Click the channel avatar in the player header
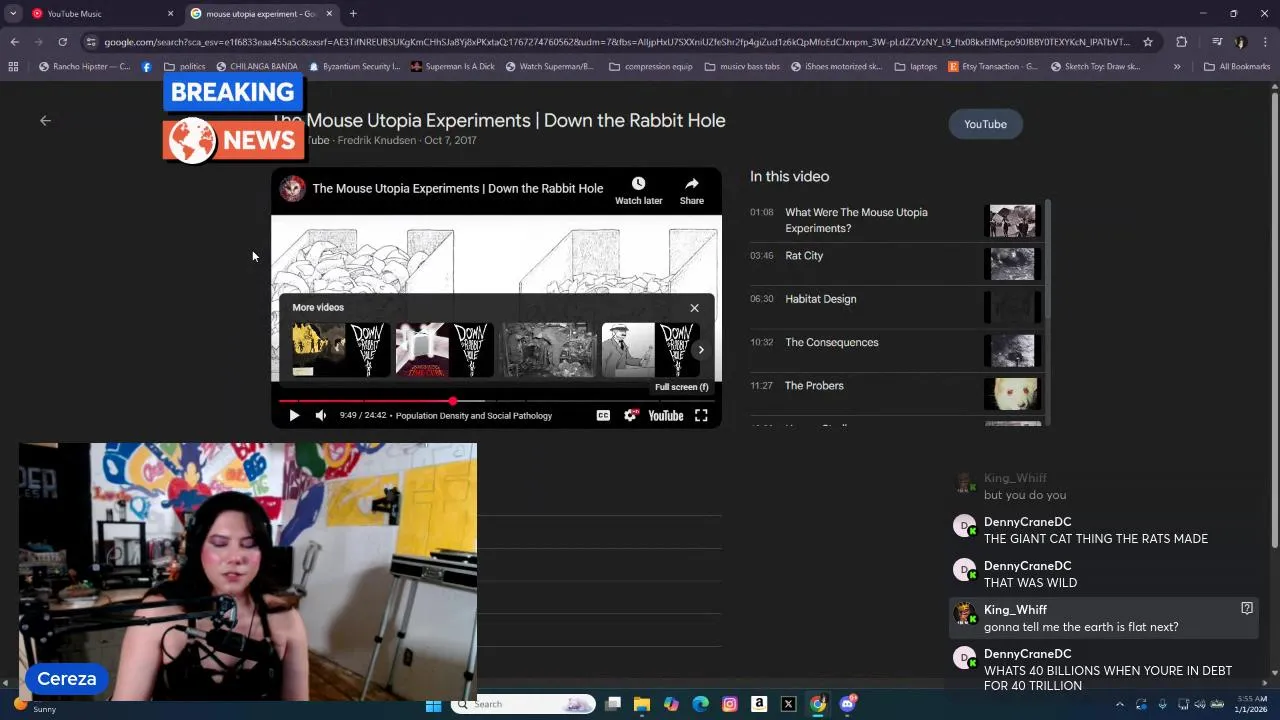Viewport: 1280px width, 720px height. click(x=292, y=188)
